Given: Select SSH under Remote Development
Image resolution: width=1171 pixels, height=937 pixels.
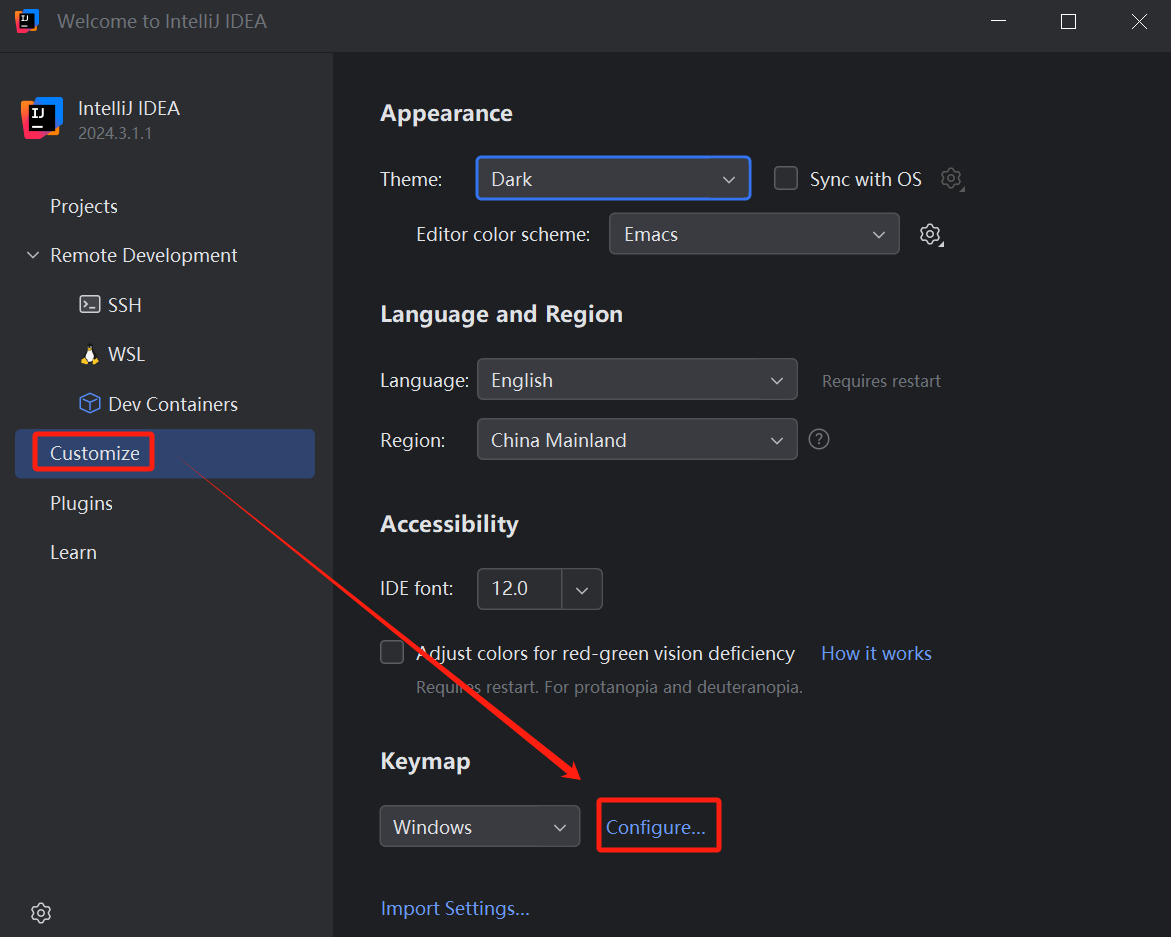Looking at the screenshot, I should [x=125, y=305].
